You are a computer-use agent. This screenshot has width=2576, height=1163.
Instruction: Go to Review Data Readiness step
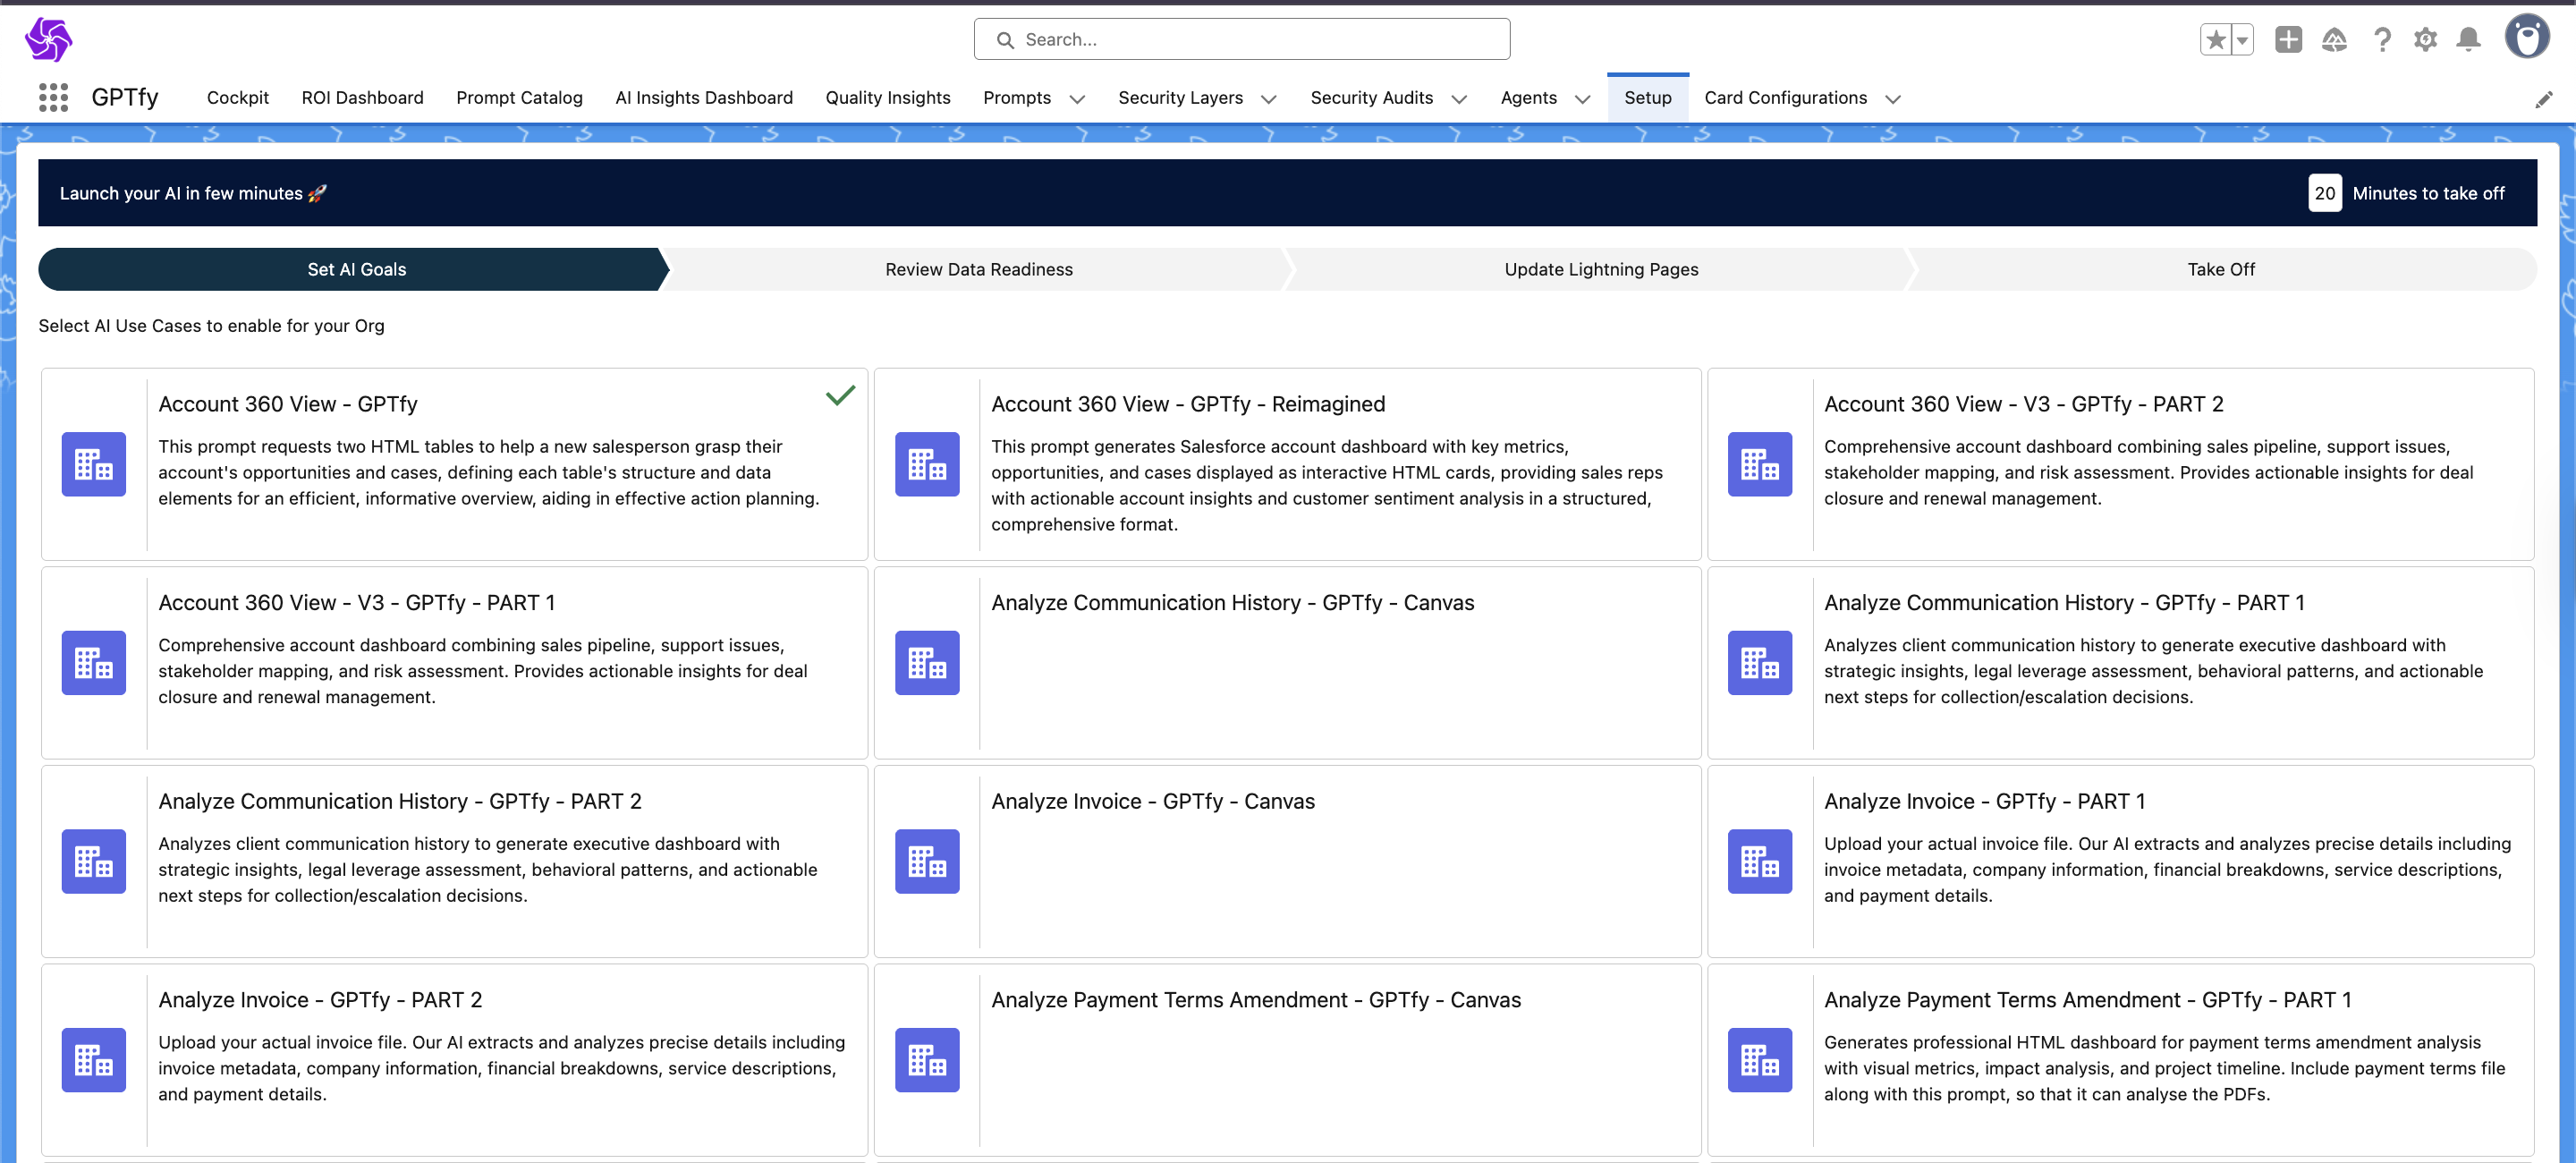pos(978,269)
